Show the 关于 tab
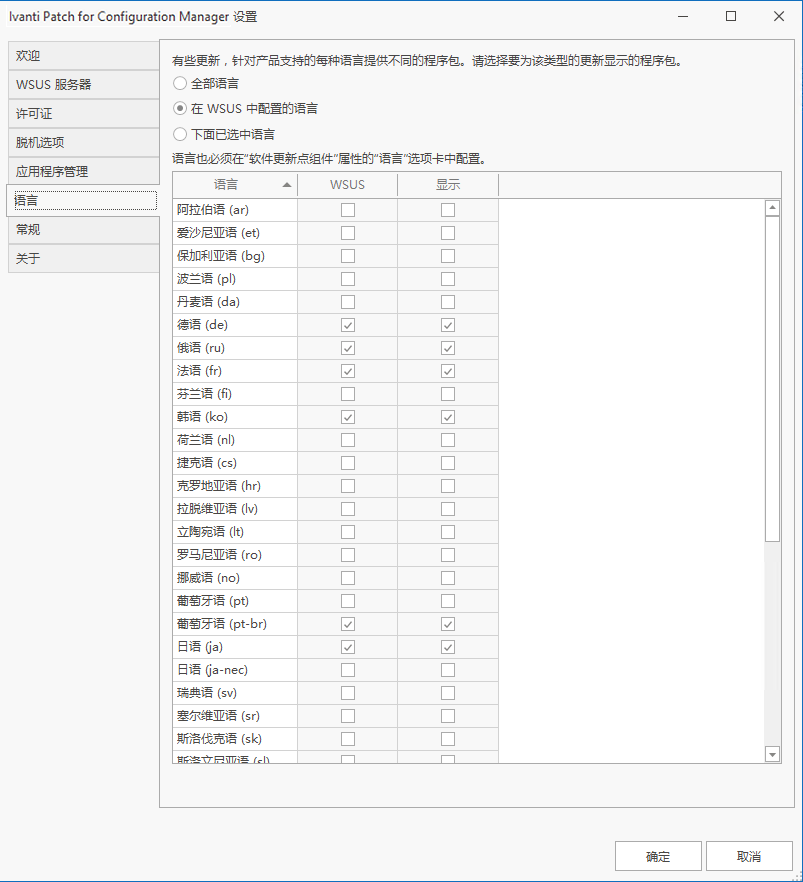Viewport: 803px width, 882px height. pos(83,258)
